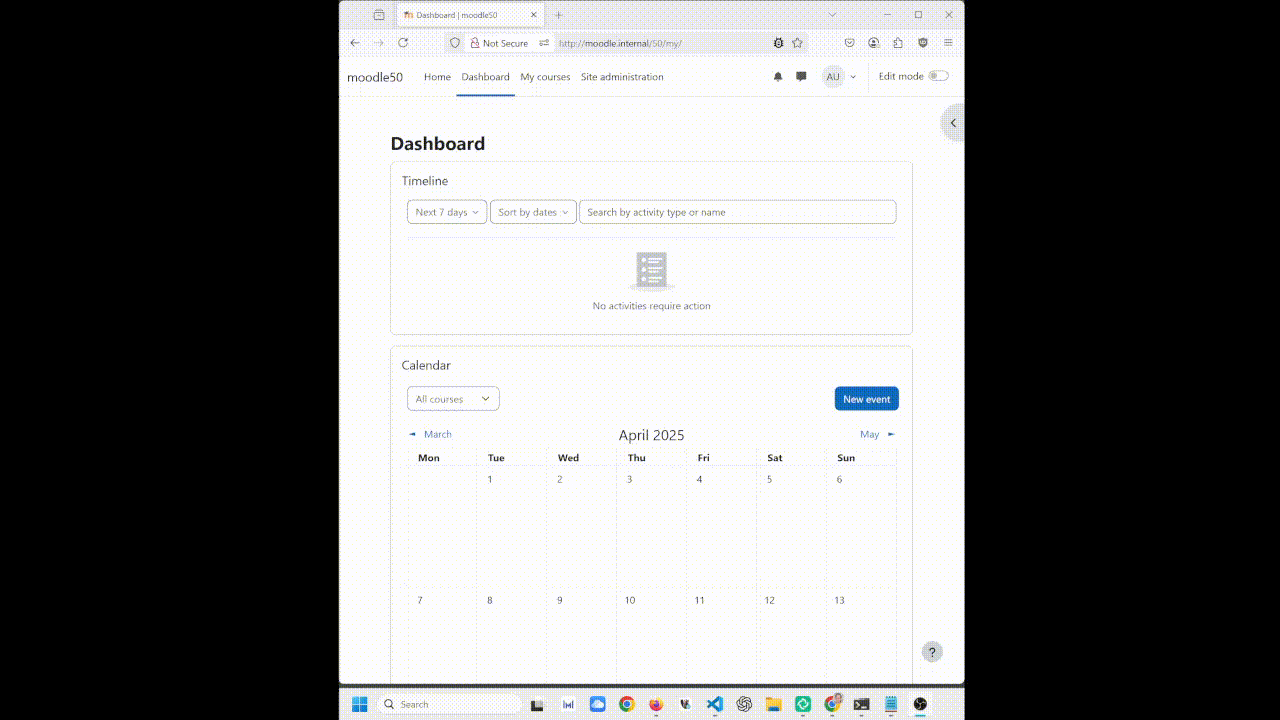This screenshot has width=1280, height=720.
Task: Show the list all tabs dropdown
Action: 832,15
